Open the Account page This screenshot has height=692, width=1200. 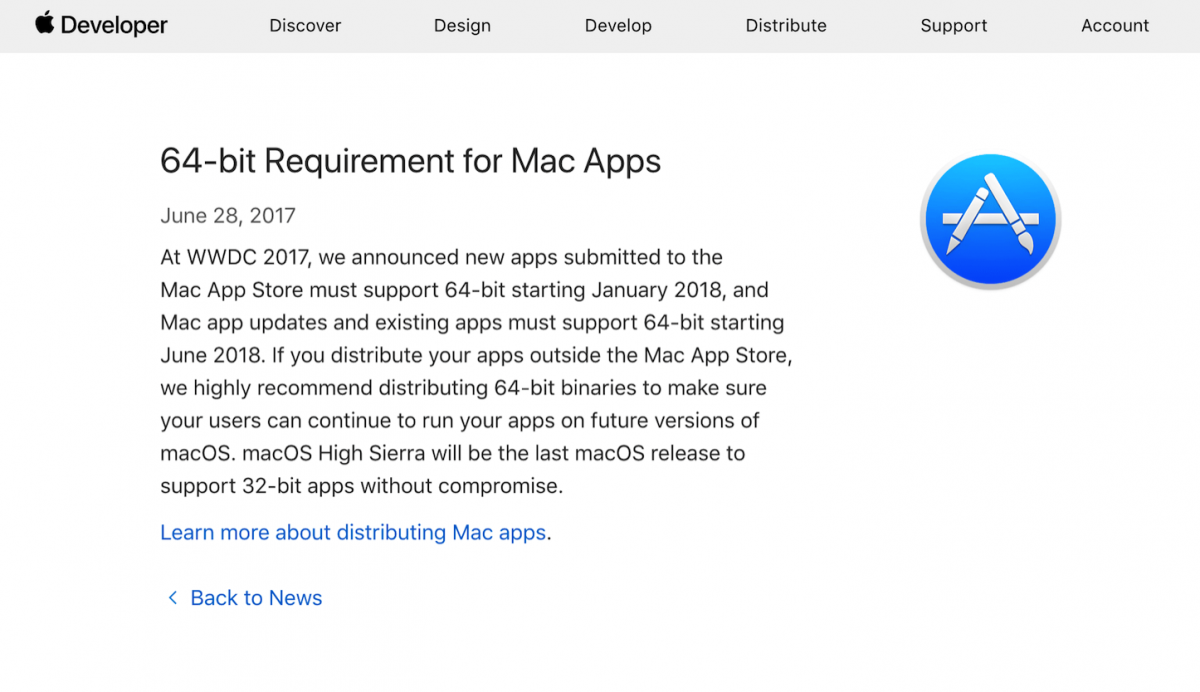(1114, 25)
